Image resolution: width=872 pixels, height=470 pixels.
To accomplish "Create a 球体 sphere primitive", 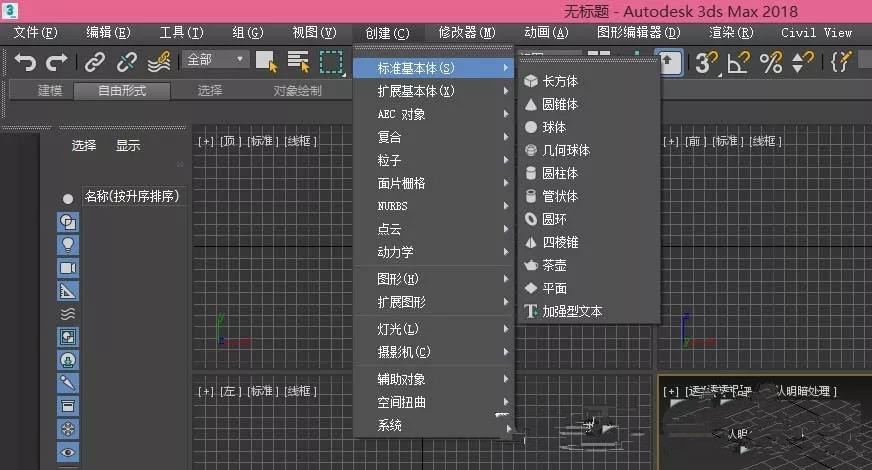I will pyautogui.click(x=589, y=127).
